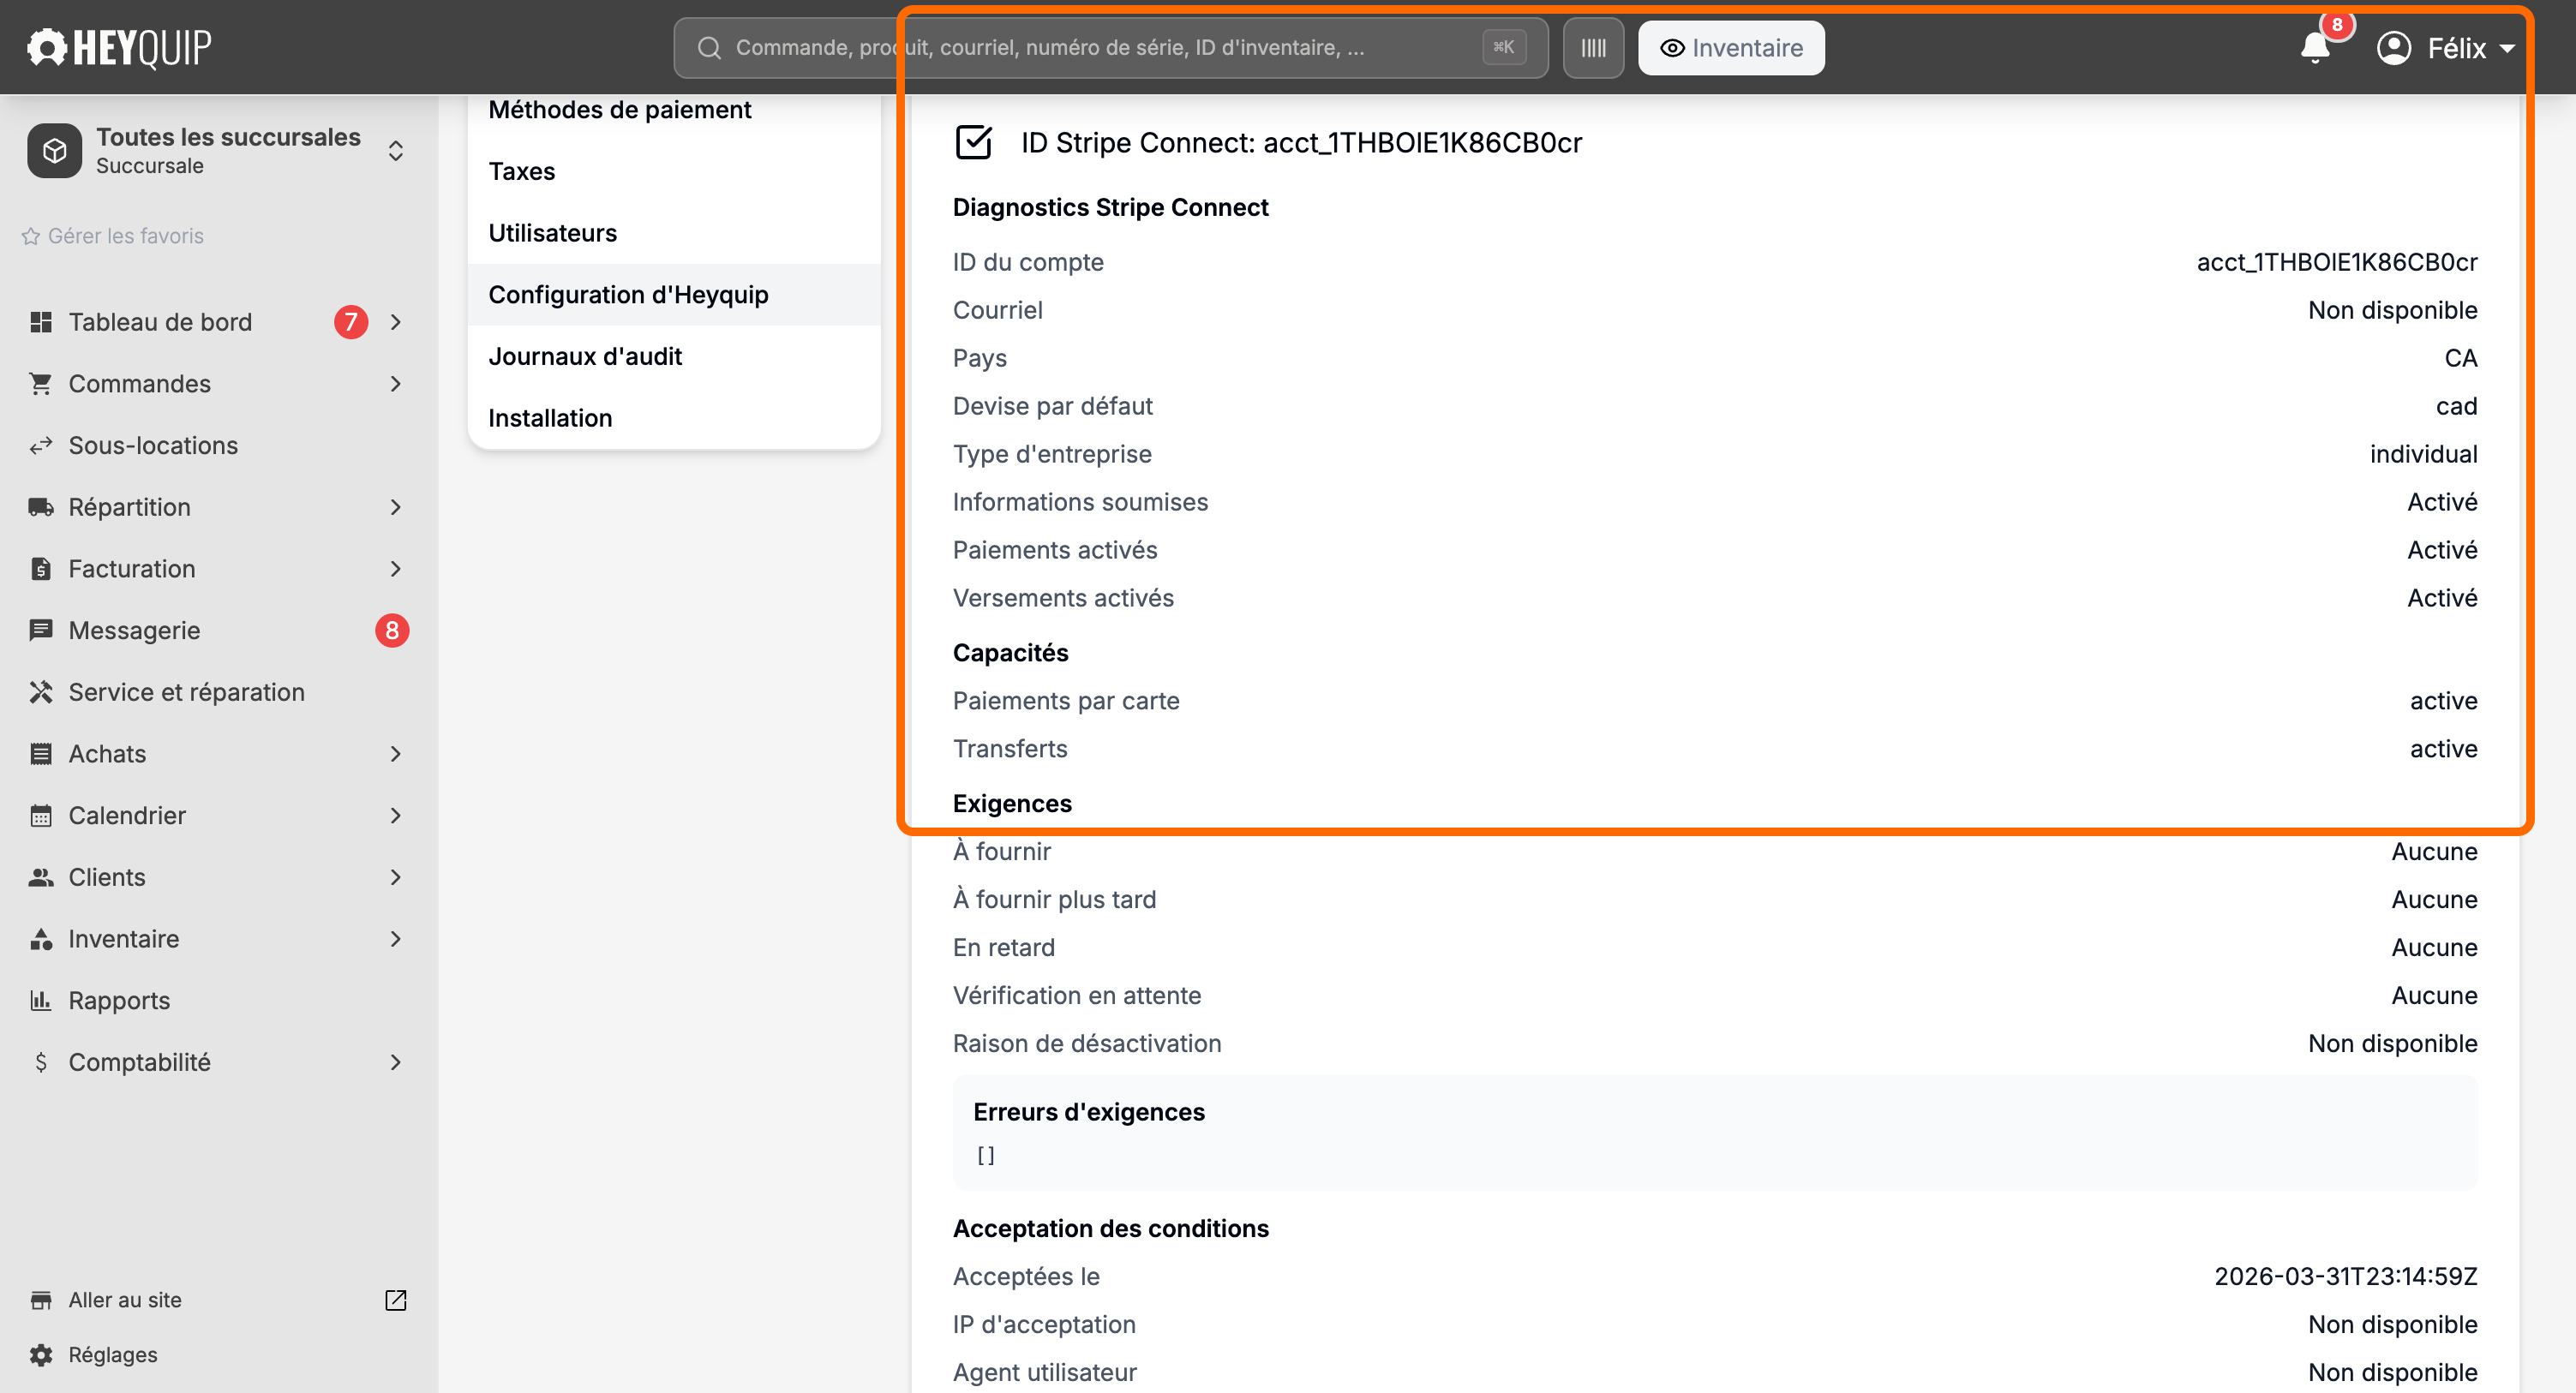
Task: Open the notifications bell
Action: click(x=2315, y=47)
